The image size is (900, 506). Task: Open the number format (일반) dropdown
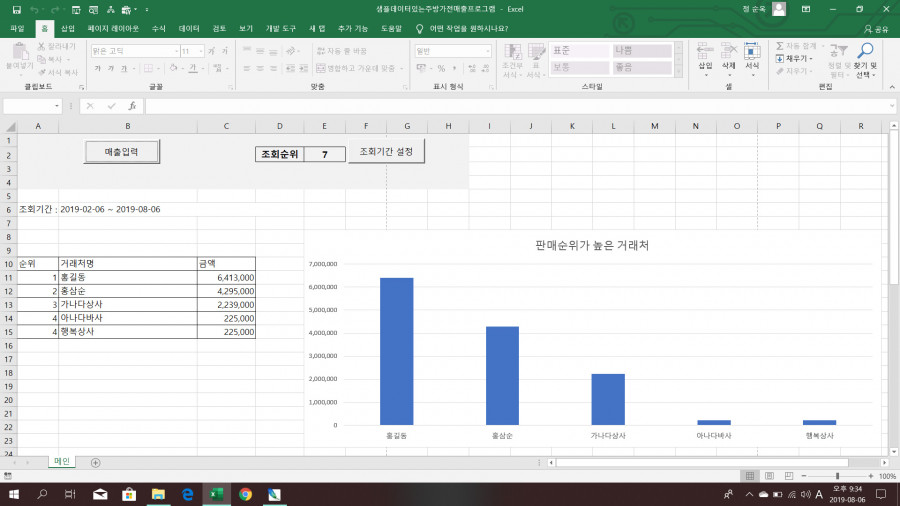point(487,51)
